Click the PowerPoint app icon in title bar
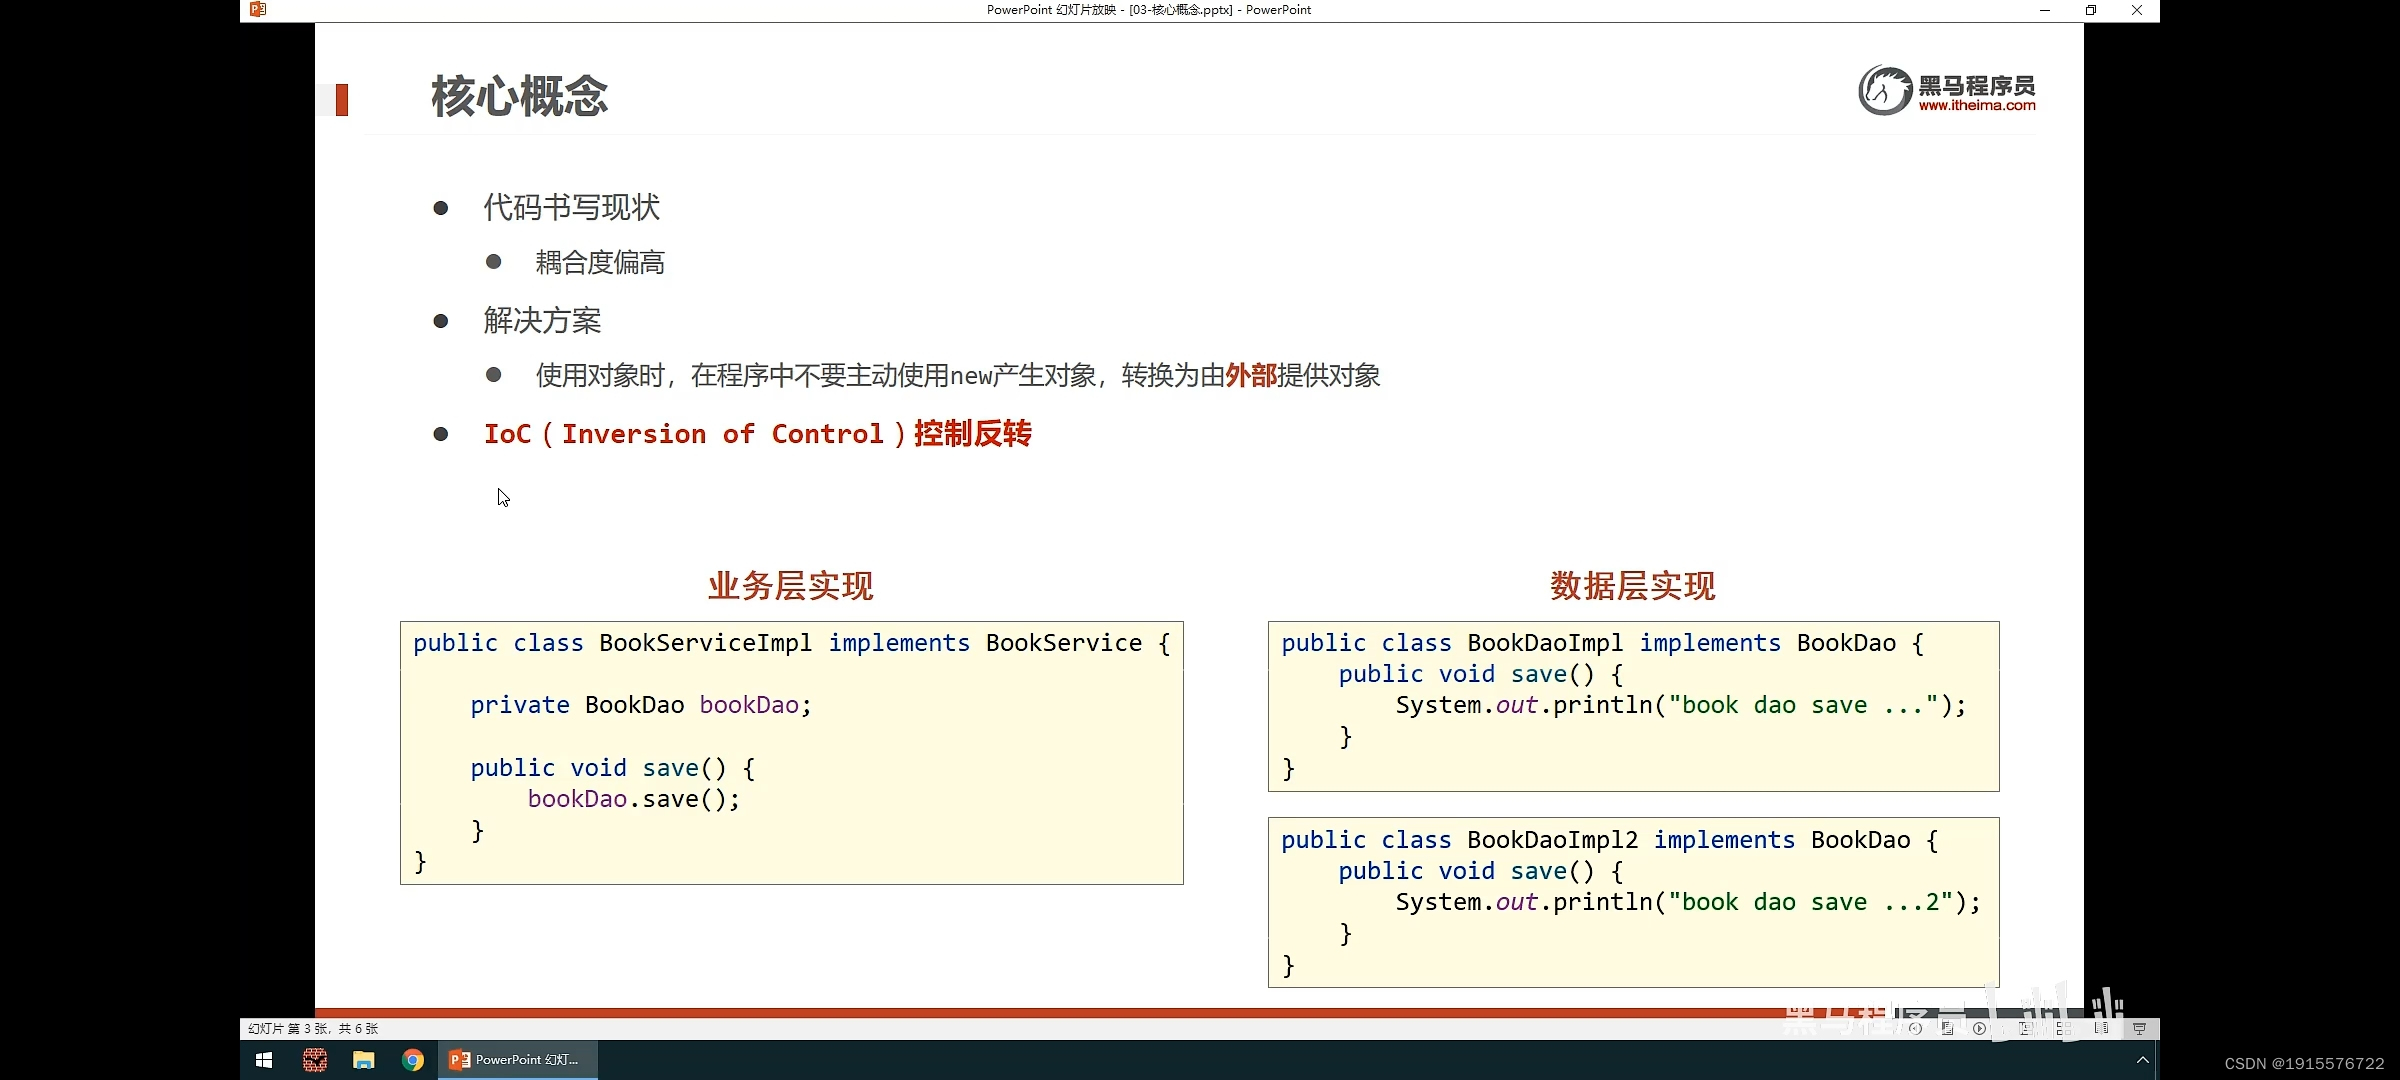The width and height of the screenshot is (2400, 1080). click(258, 10)
